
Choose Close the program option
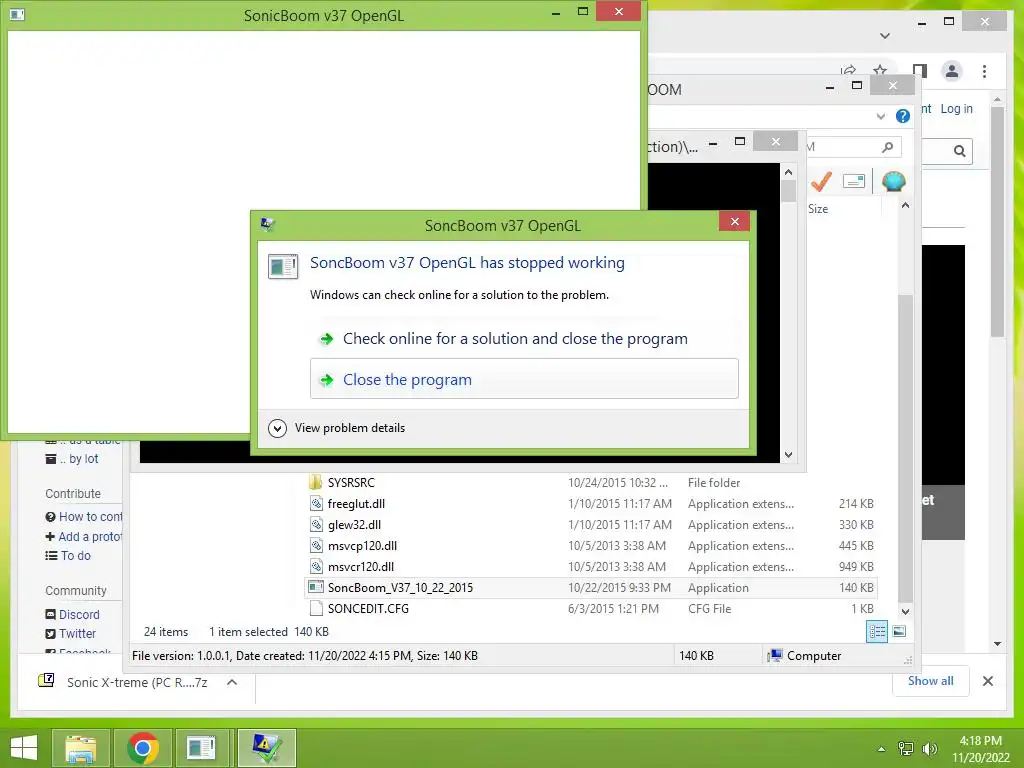pos(524,379)
